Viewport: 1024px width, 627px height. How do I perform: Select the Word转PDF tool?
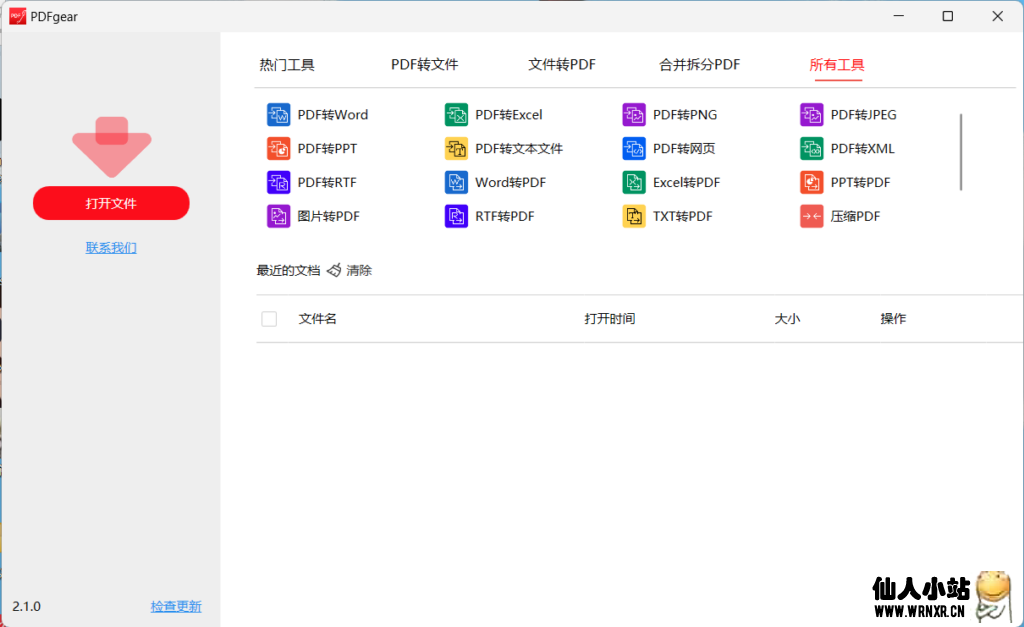point(504,182)
